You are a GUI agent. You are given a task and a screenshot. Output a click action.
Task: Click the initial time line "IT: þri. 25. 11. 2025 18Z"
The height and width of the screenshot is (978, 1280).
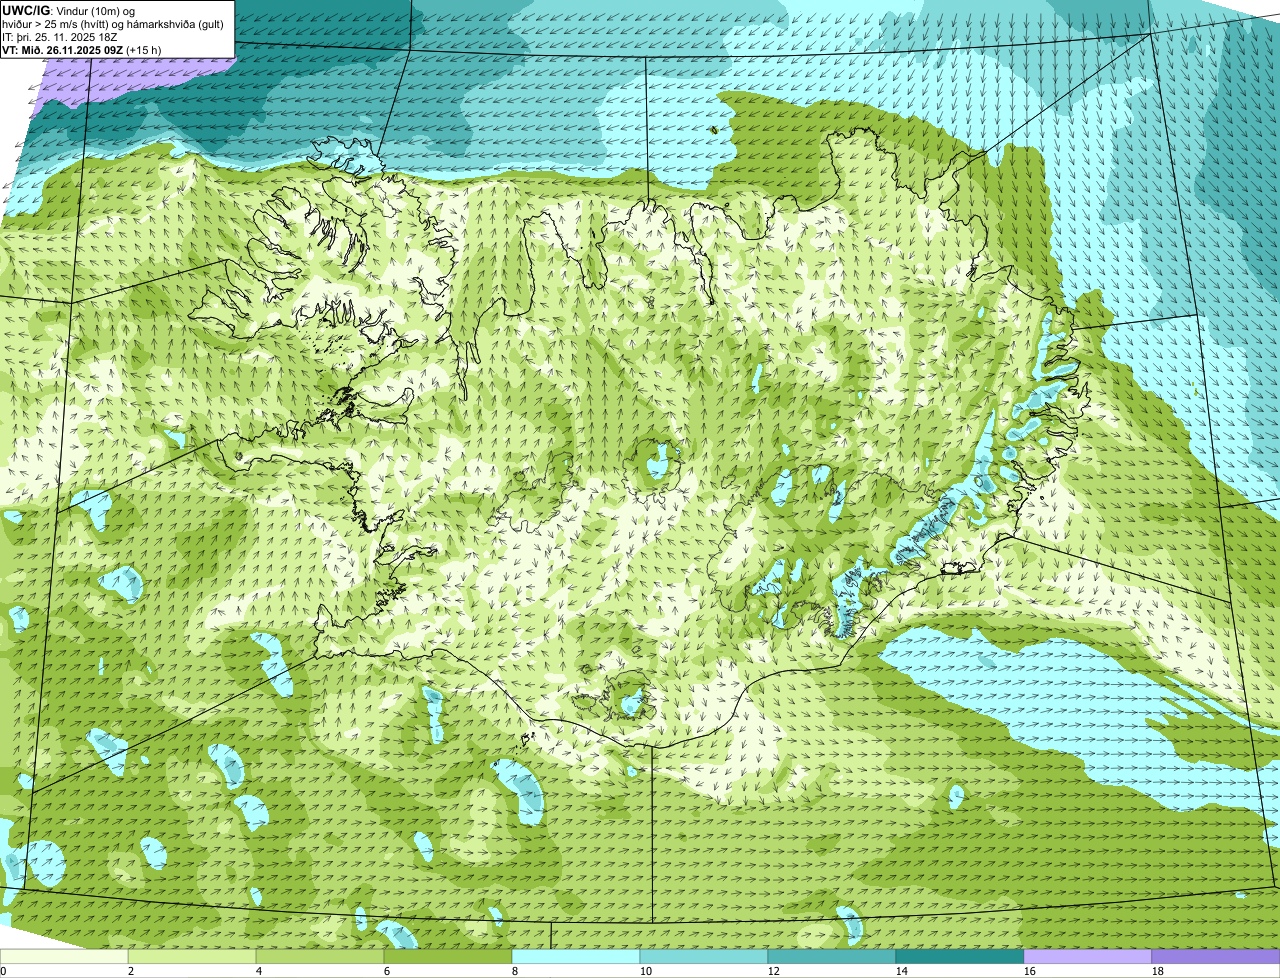tap(61, 36)
